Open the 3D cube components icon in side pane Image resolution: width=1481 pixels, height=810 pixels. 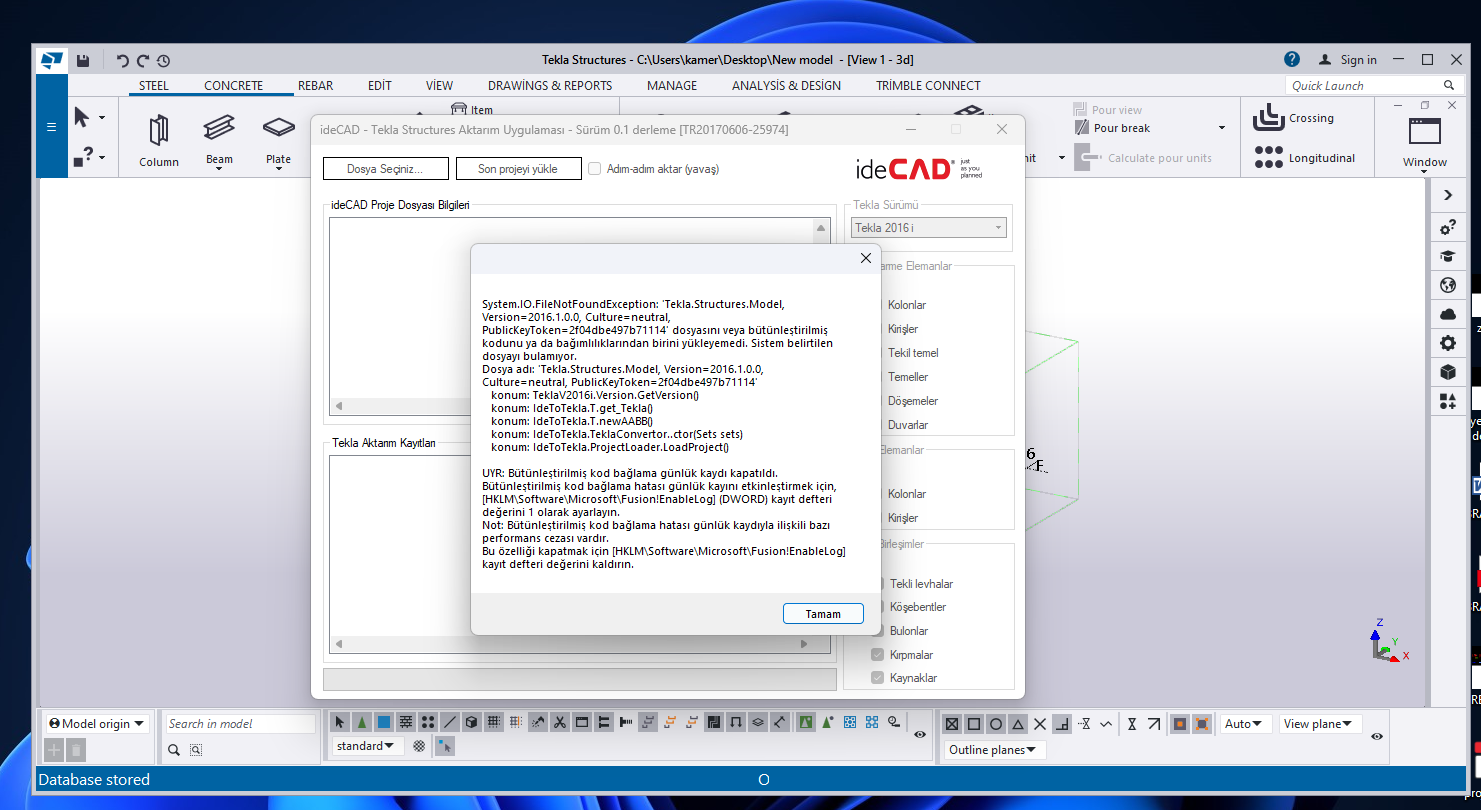[x=1447, y=372]
